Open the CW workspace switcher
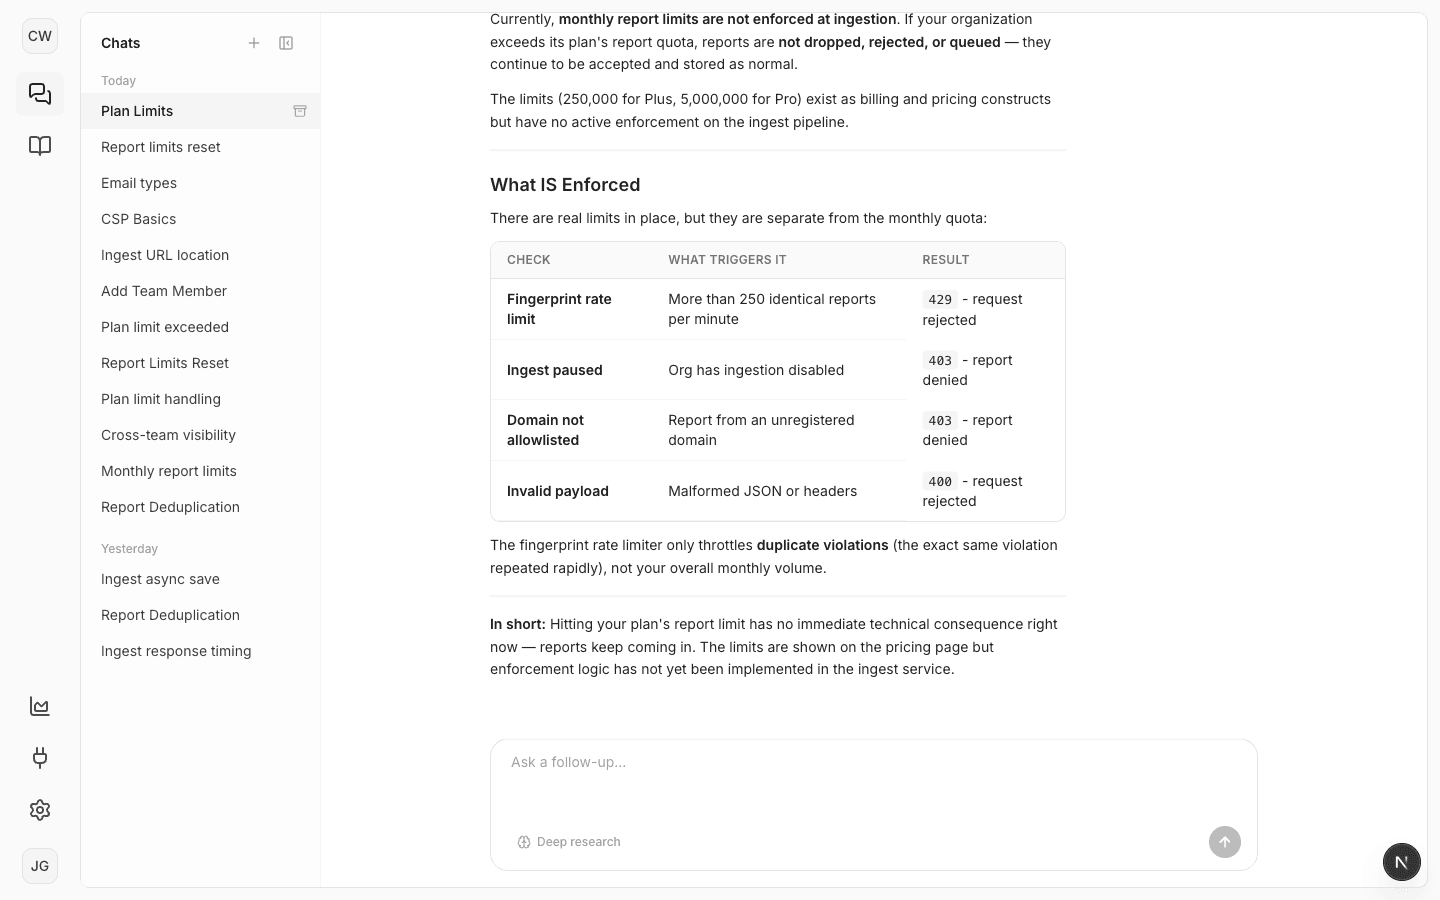The height and width of the screenshot is (900, 1440). pyautogui.click(x=40, y=36)
